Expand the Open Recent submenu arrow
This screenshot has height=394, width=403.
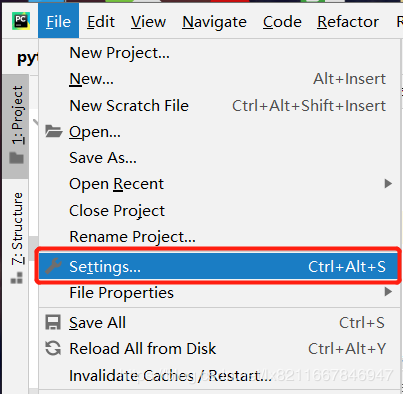(x=388, y=184)
